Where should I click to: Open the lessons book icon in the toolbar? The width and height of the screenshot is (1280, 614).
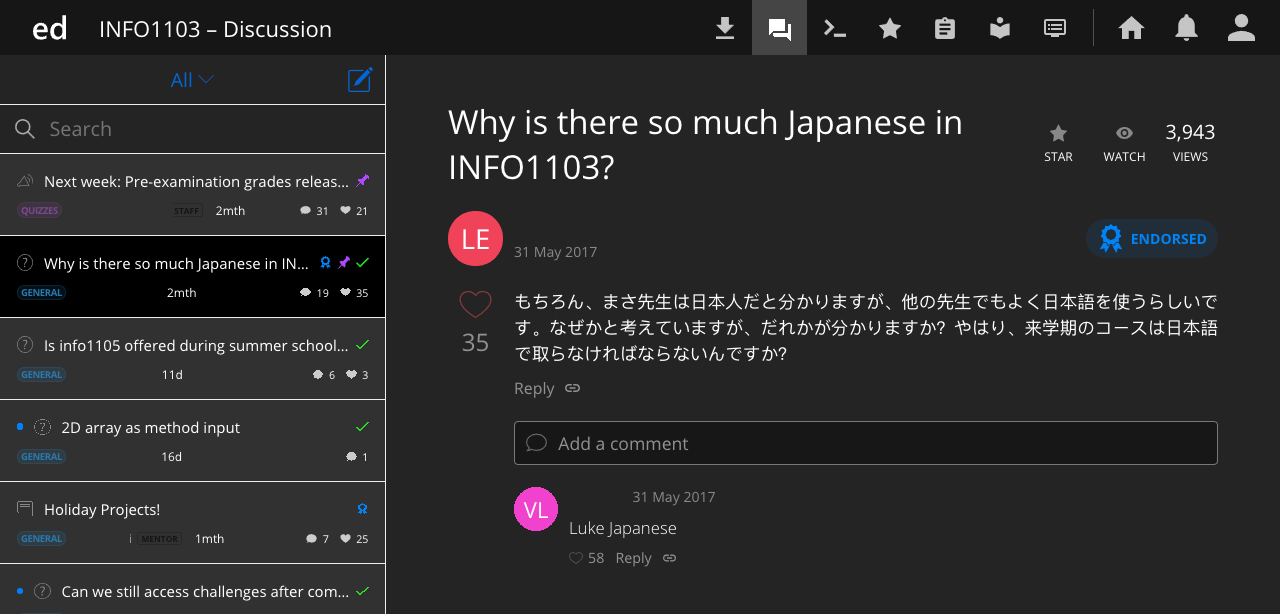click(x=999, y=27)
